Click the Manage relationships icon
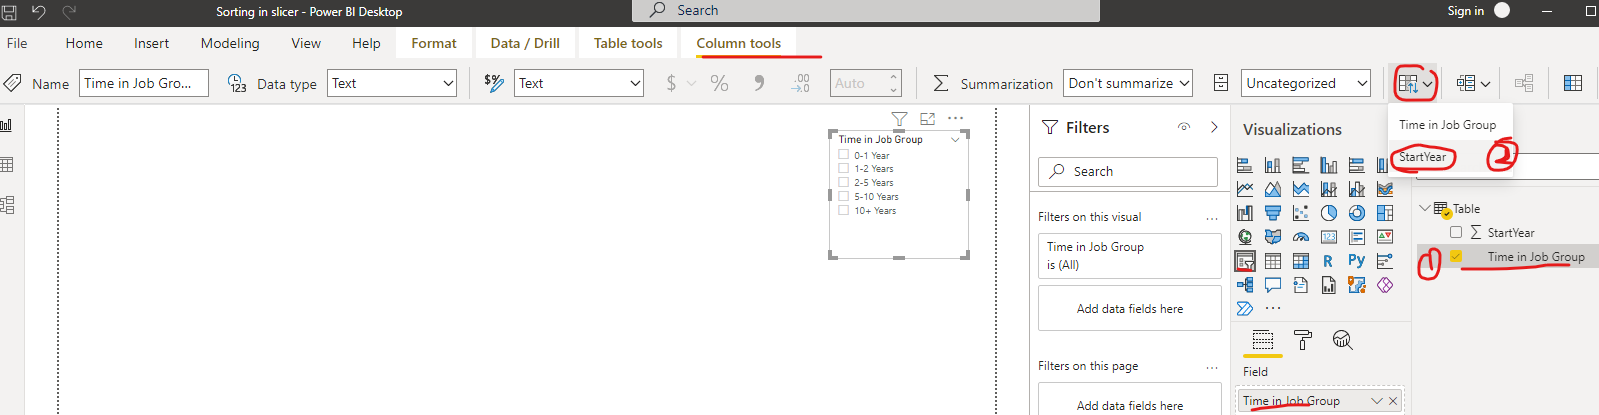The width and height of the screenshot is (1599, 415). (x=1524, y=83)
